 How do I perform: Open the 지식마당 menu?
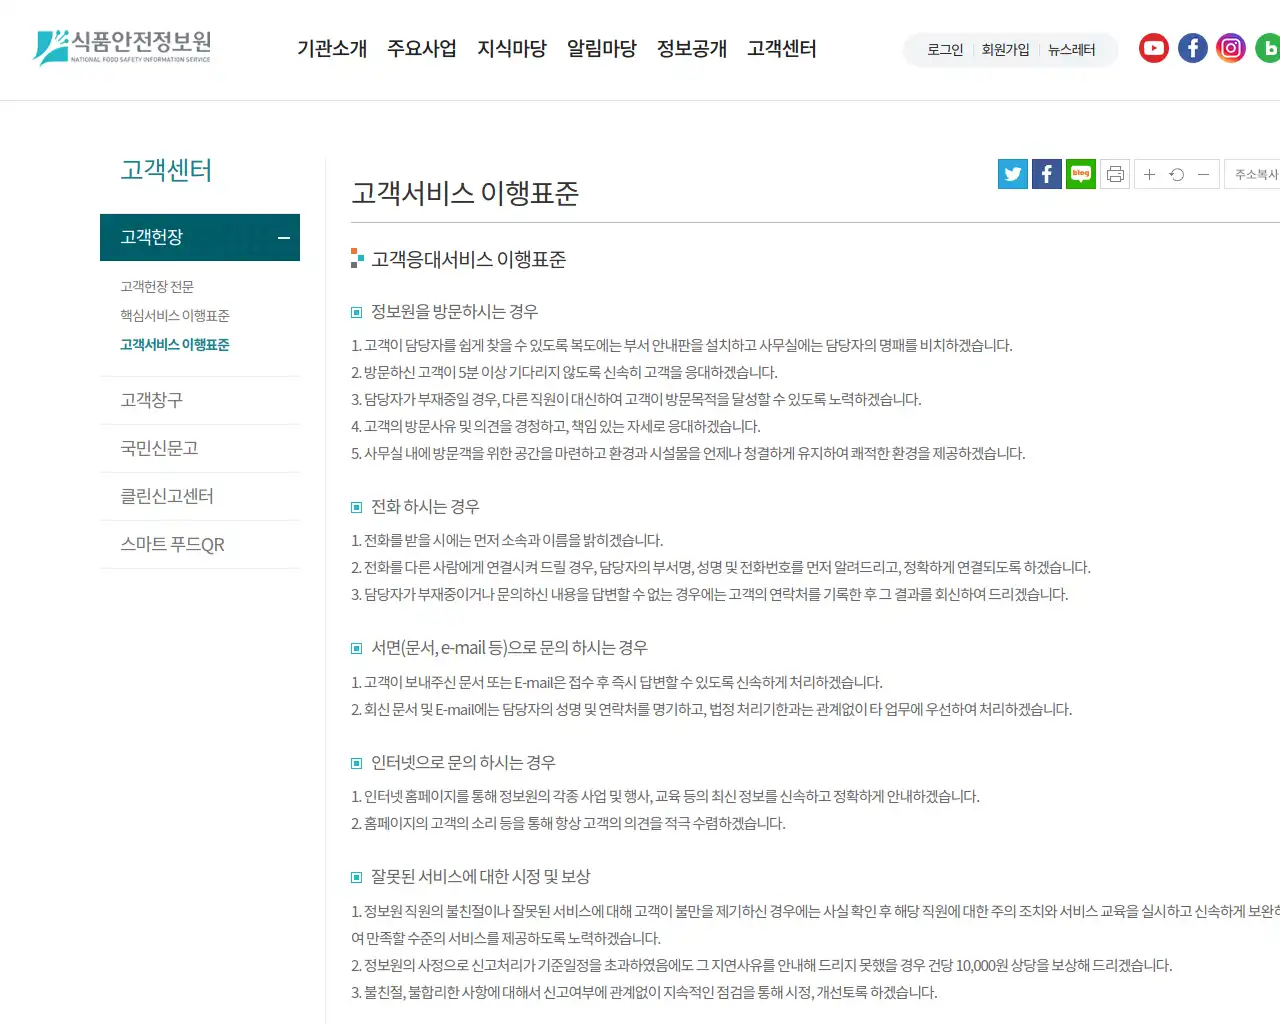point(512,48)
